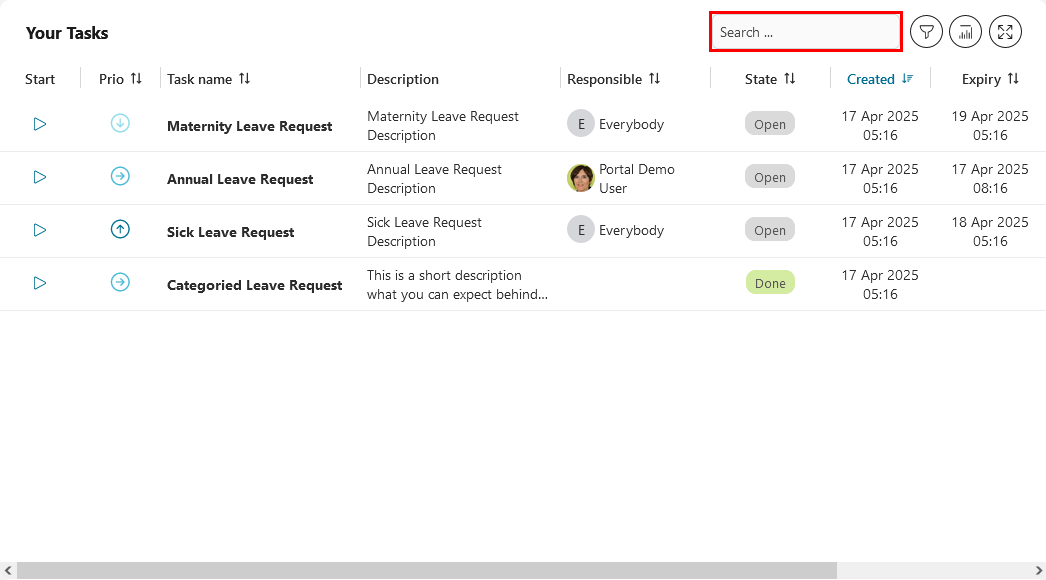Click the Prio column header label

111,79
